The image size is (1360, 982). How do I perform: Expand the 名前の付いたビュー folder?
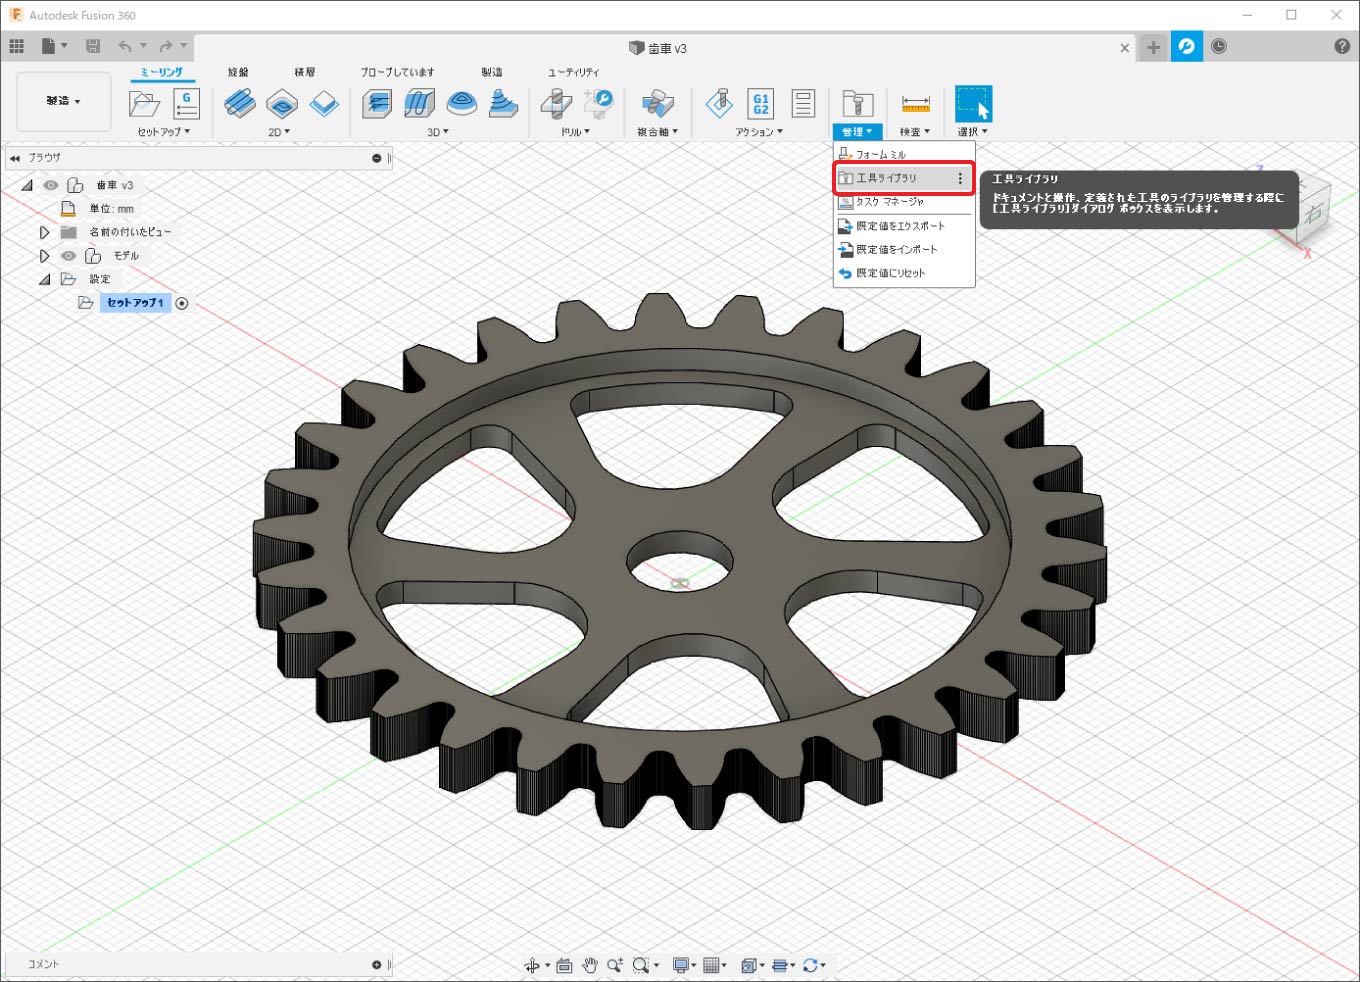pos(44,232)
